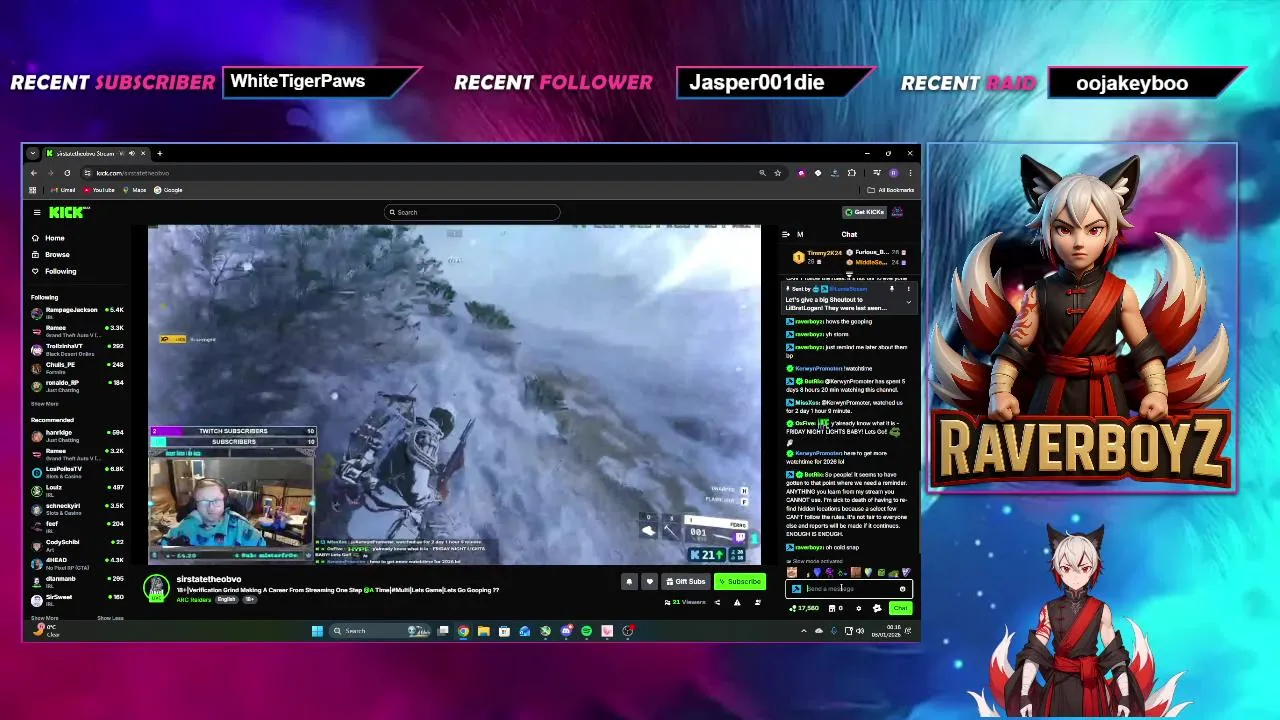Toggle follow with the heart icon
The image size is (1280, 720).
tap(649, 582)
